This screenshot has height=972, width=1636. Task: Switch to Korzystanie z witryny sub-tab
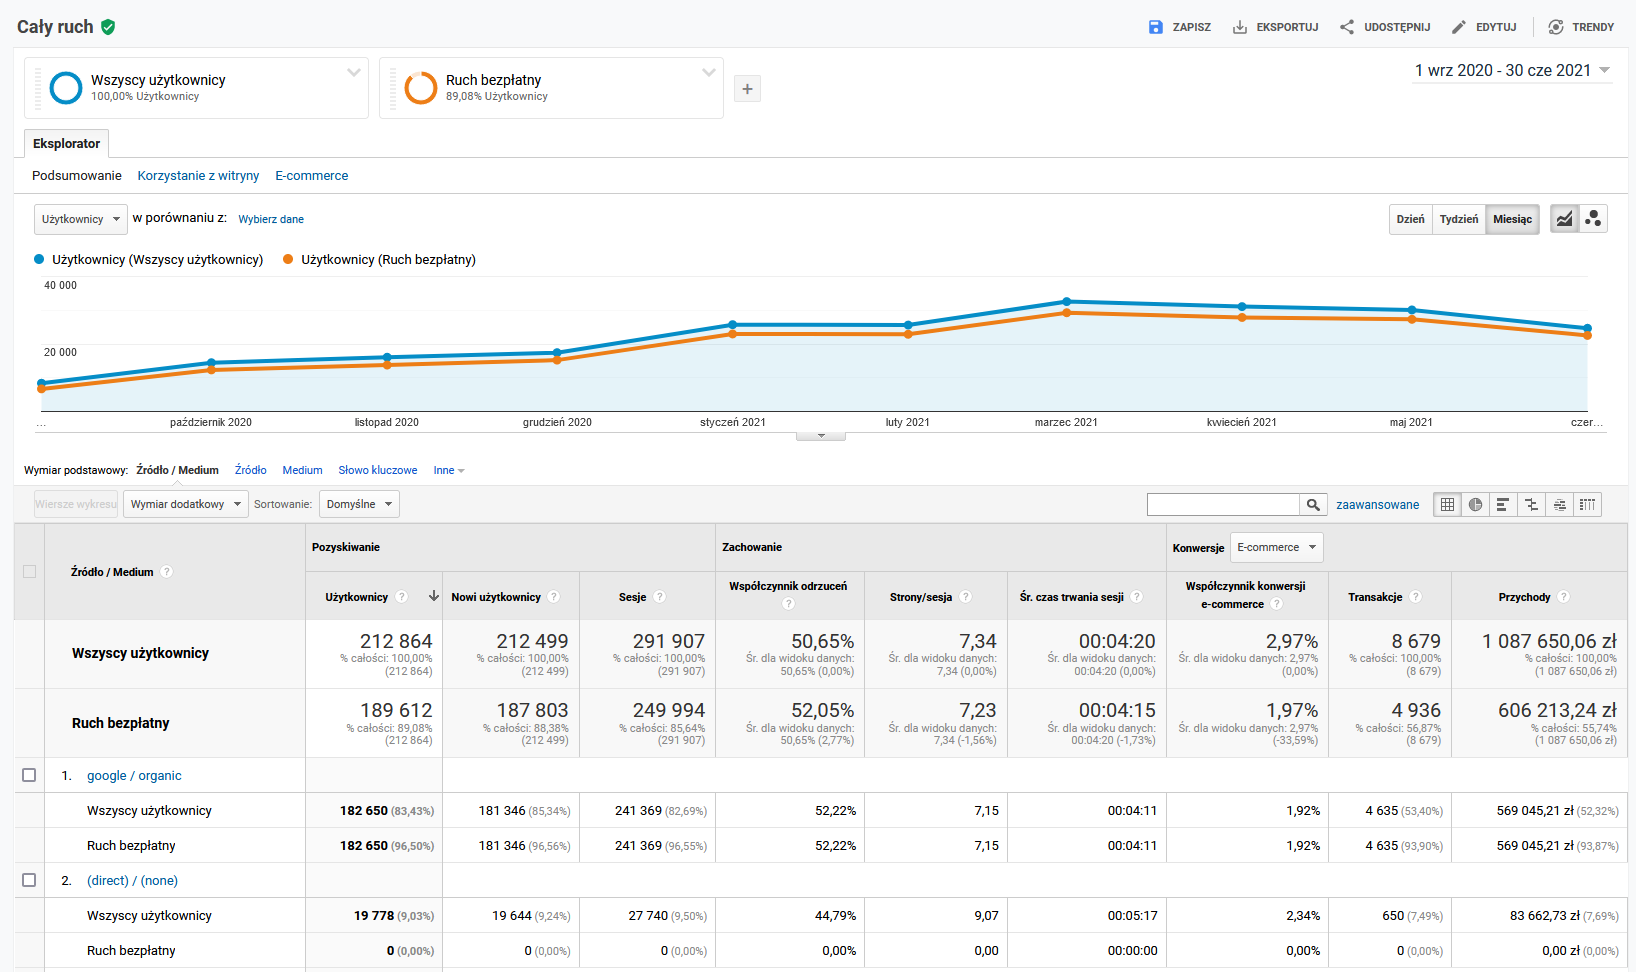[x=198, y=175]
